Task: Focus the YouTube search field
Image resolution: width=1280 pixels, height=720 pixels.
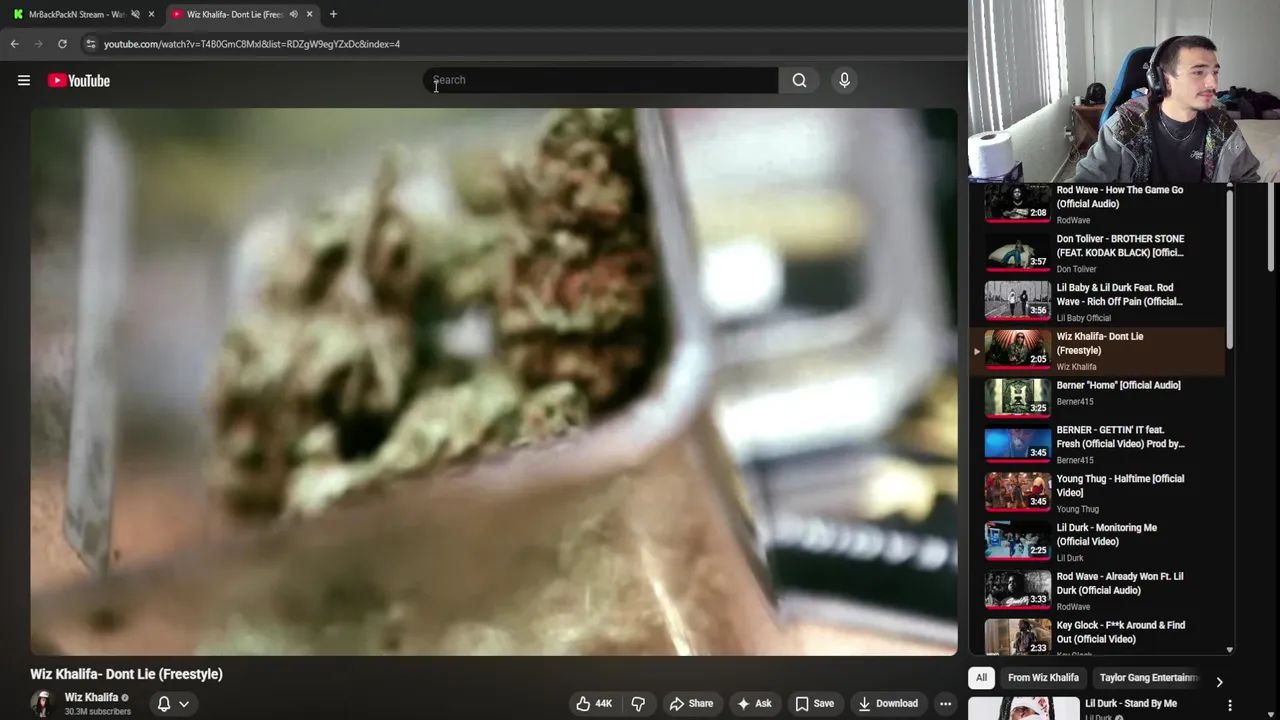Action: [x=600, y=80]
